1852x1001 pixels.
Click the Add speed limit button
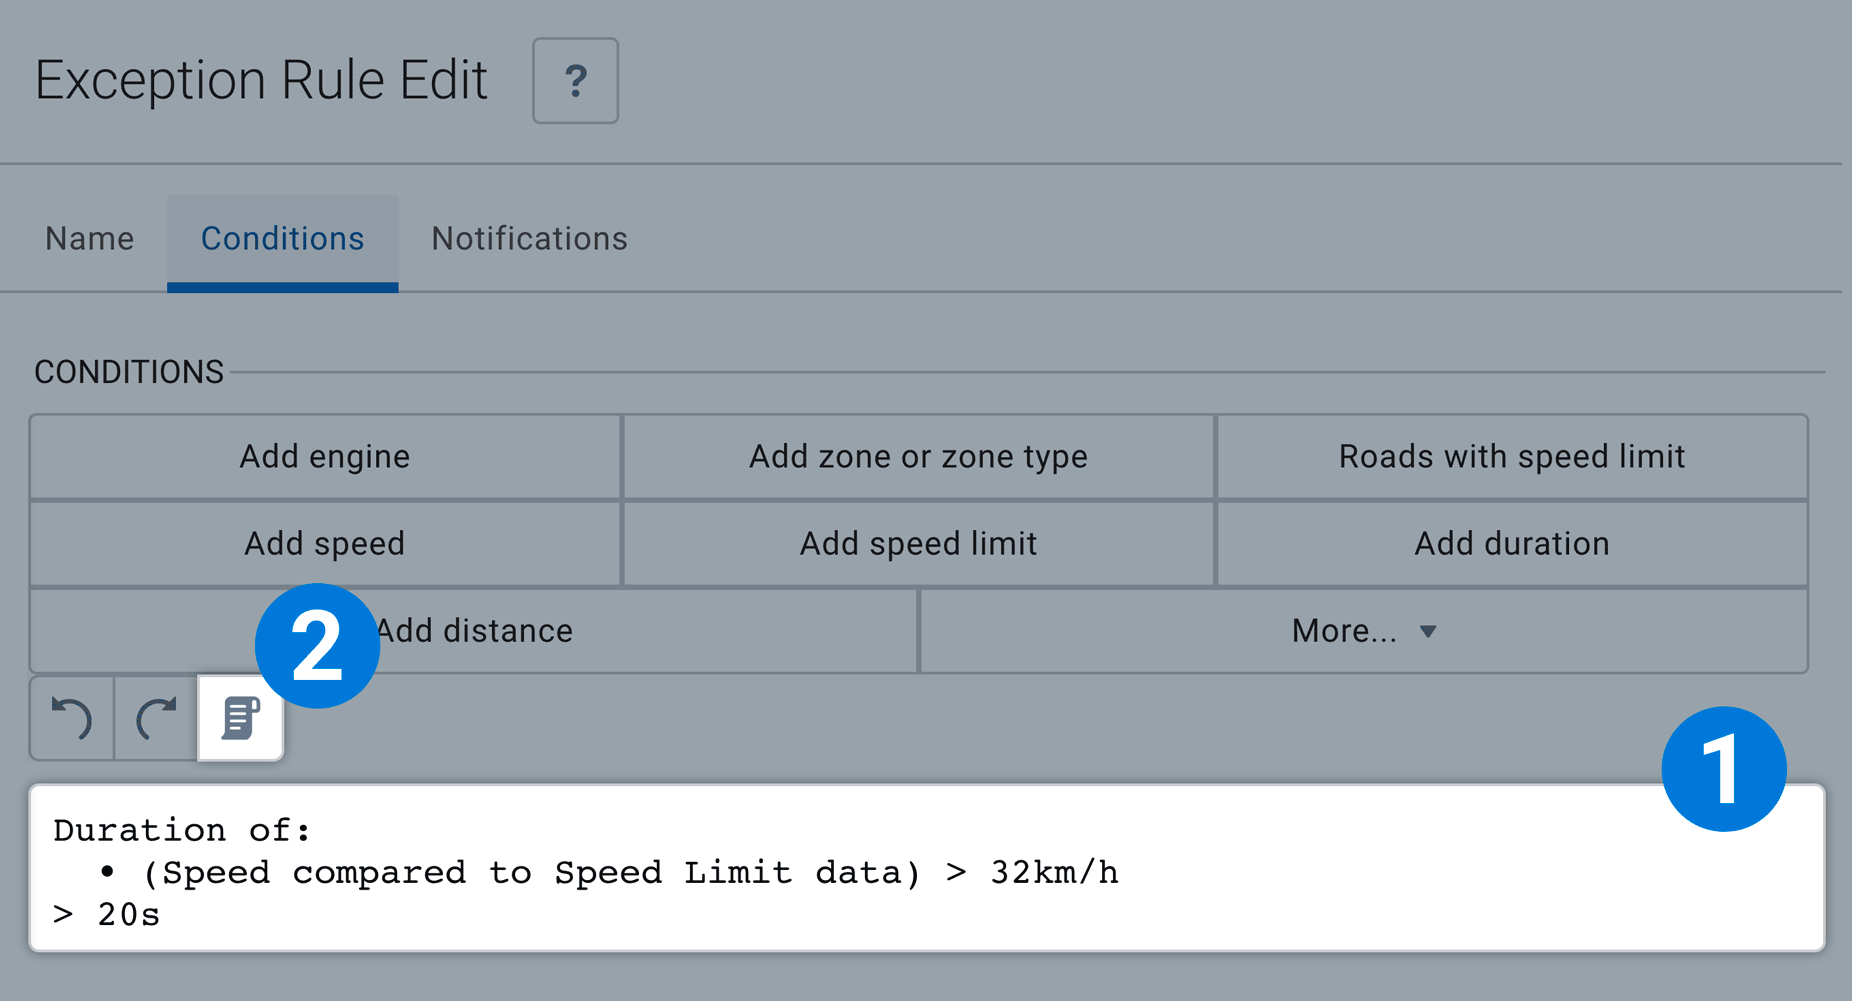pos(917,543)
